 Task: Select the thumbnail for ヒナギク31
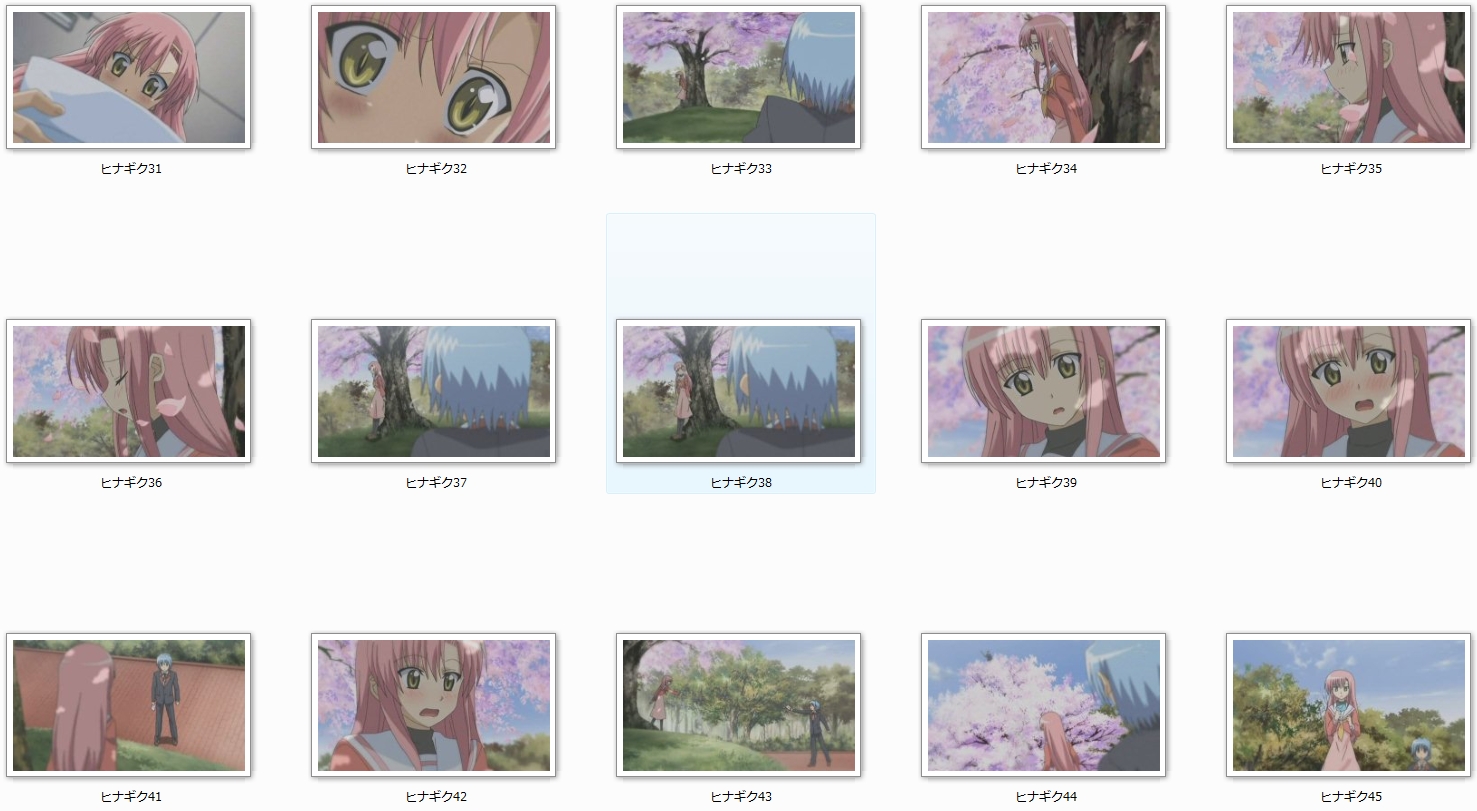129,78
